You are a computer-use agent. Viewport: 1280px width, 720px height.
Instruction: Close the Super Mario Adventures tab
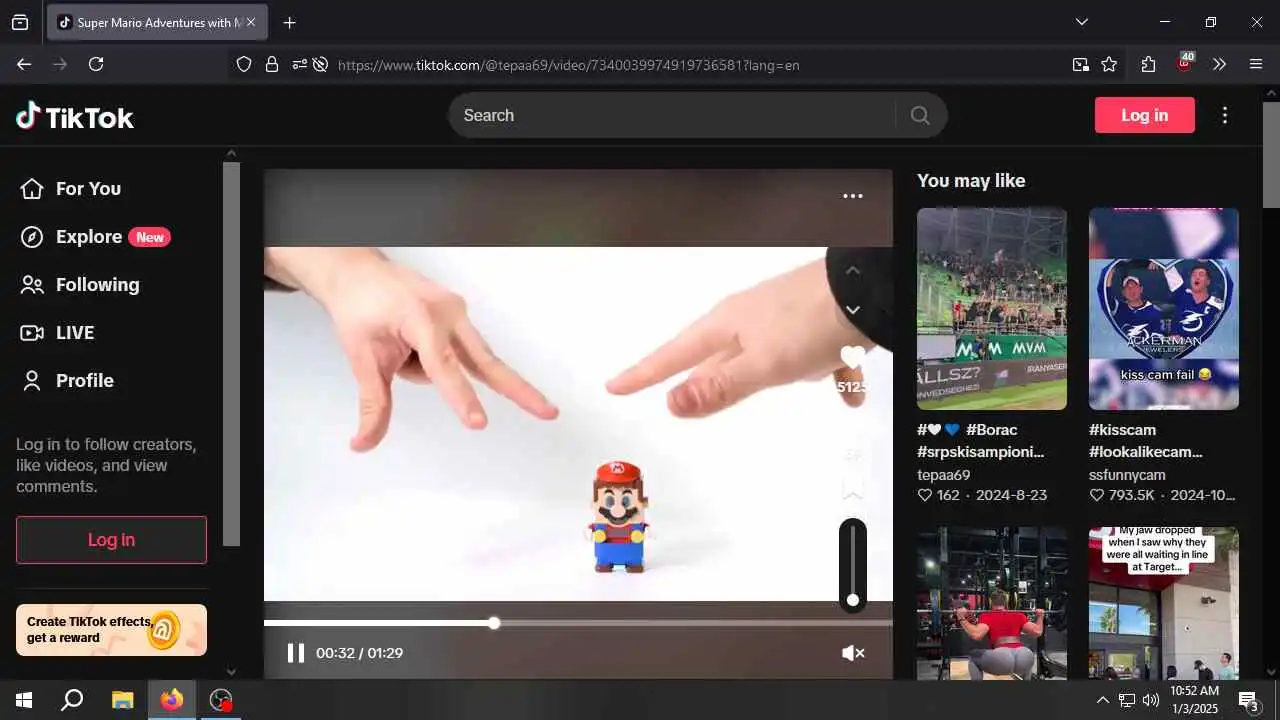point(250,22)
